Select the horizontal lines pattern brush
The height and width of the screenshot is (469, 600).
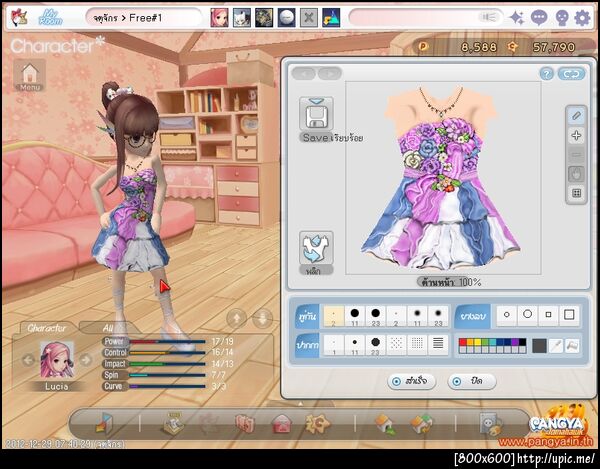[x=438, y=345]
